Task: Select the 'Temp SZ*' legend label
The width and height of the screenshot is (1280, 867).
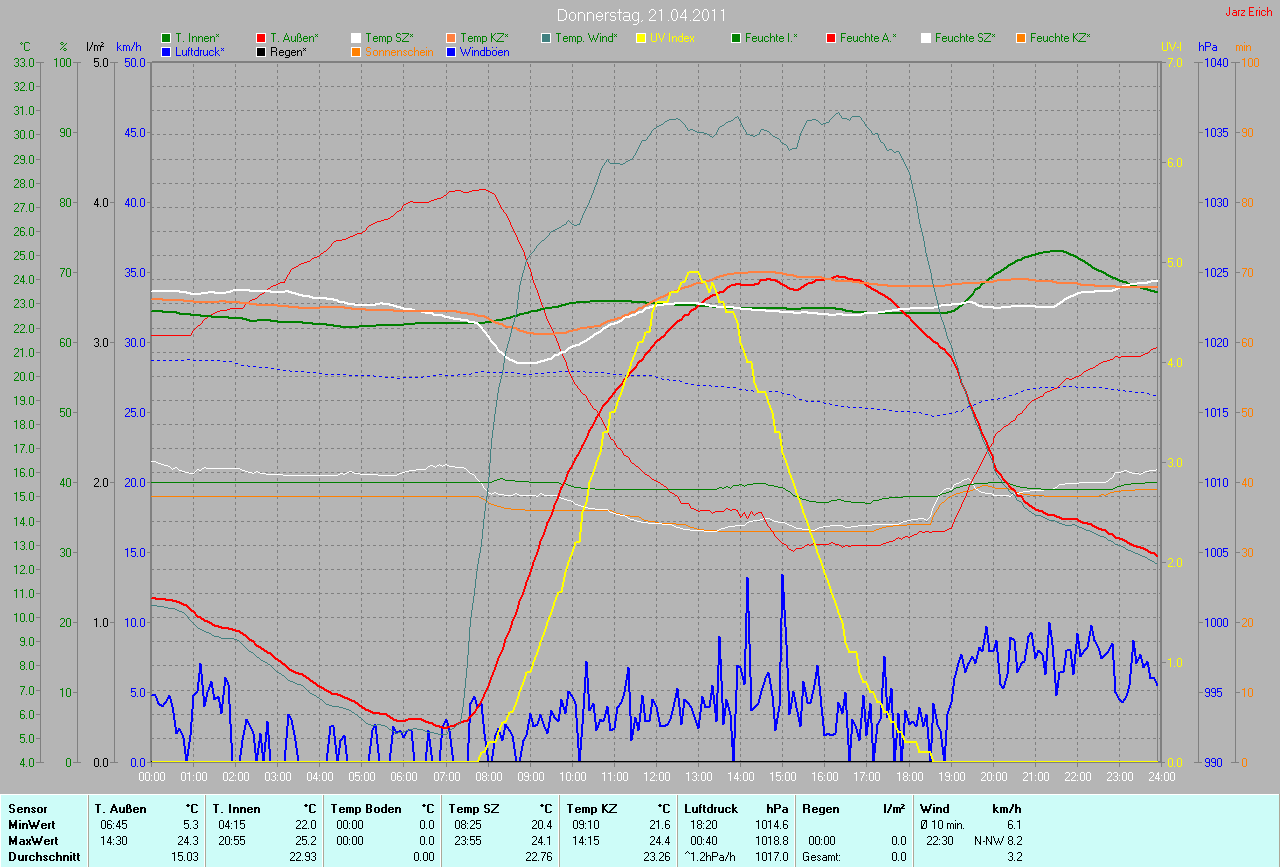Action: 389,37
